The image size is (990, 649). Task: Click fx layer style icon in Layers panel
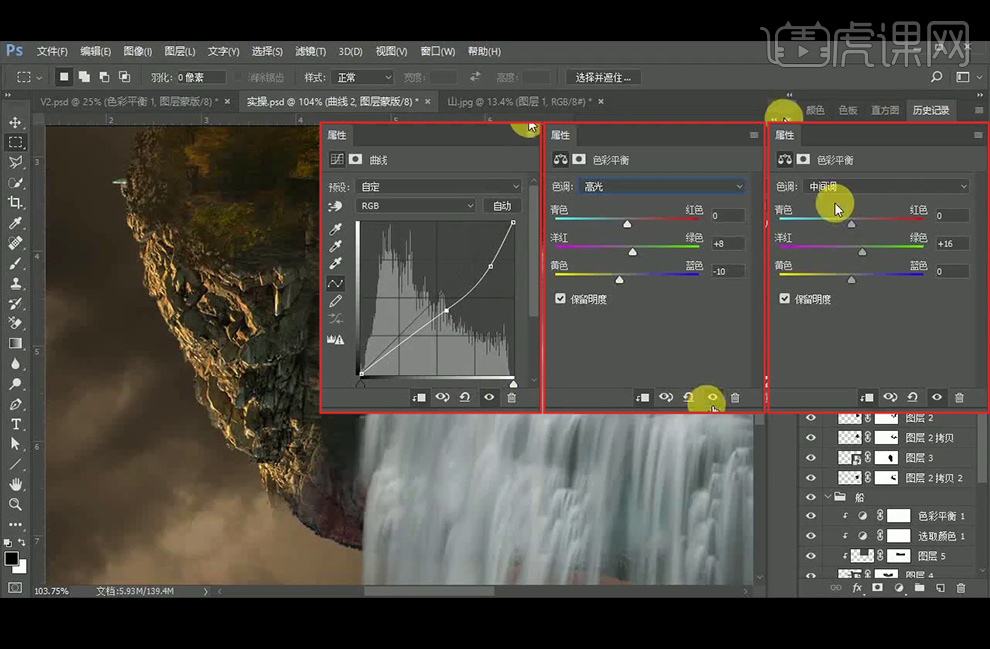(857, 588)
